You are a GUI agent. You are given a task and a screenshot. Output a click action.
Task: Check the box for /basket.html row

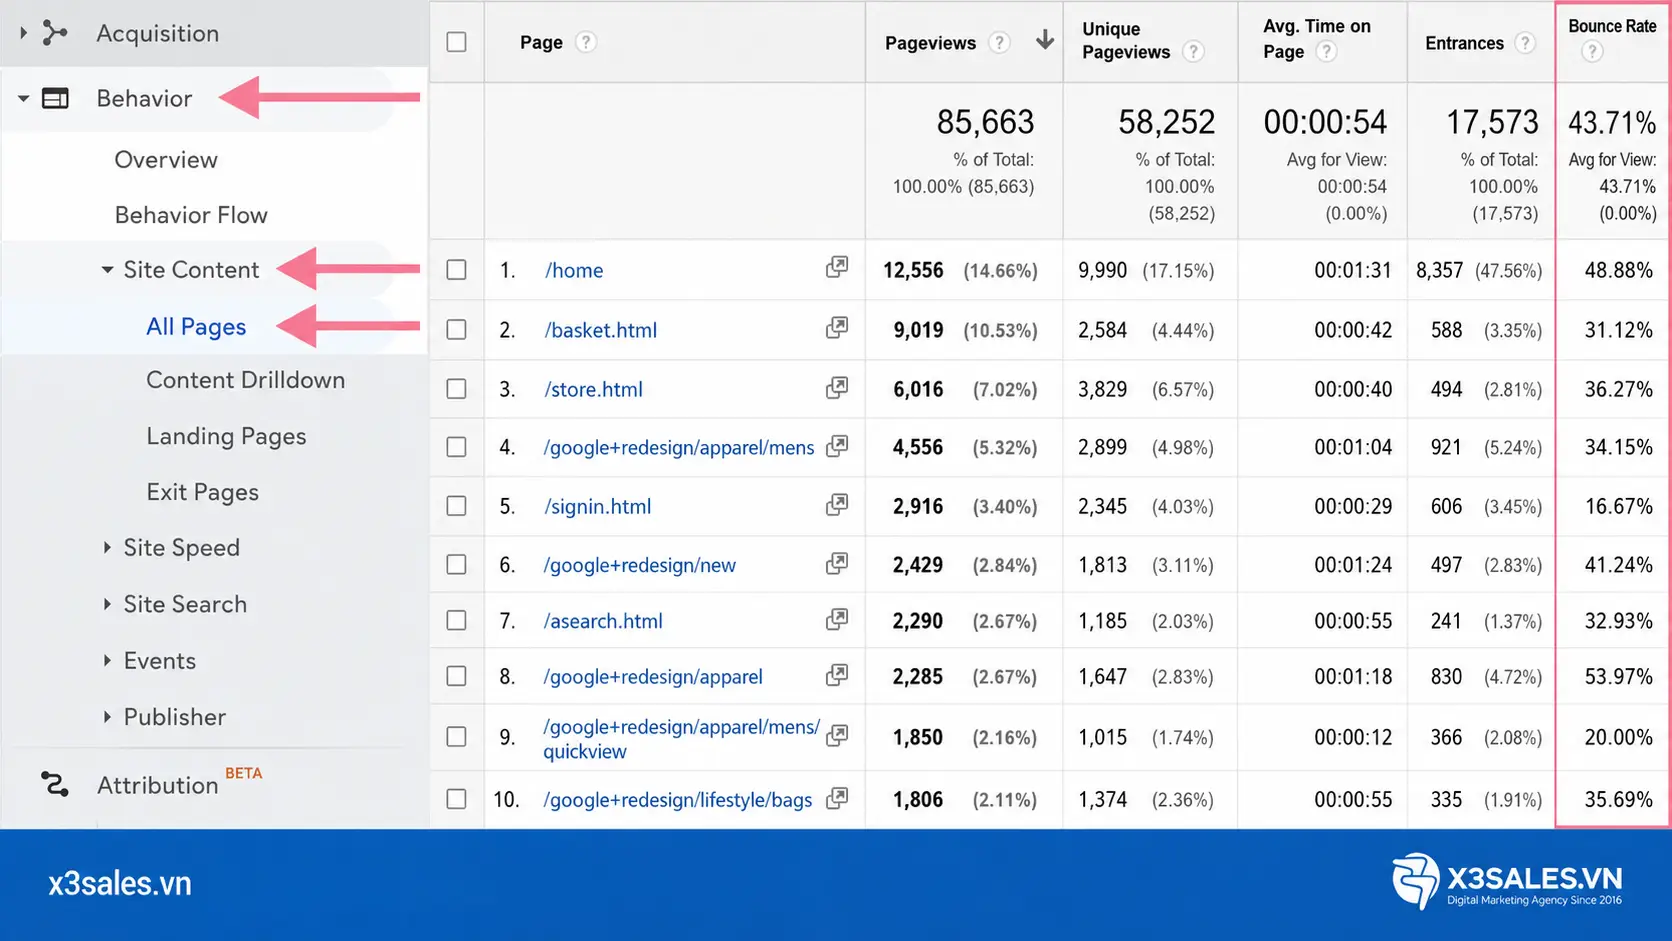pos(456,330)
